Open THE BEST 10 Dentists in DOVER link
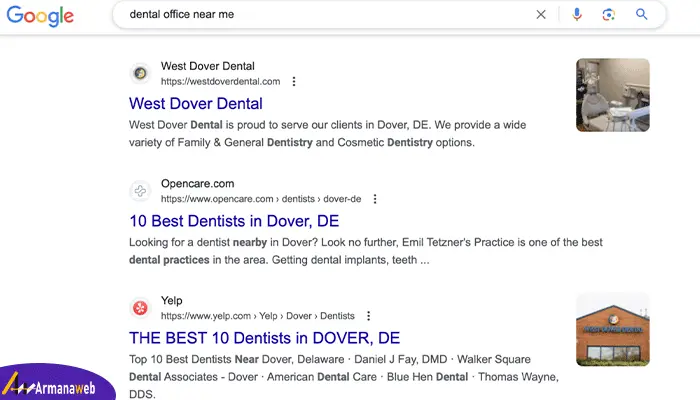This screenshot has height=400, width=700. (264, 338)
